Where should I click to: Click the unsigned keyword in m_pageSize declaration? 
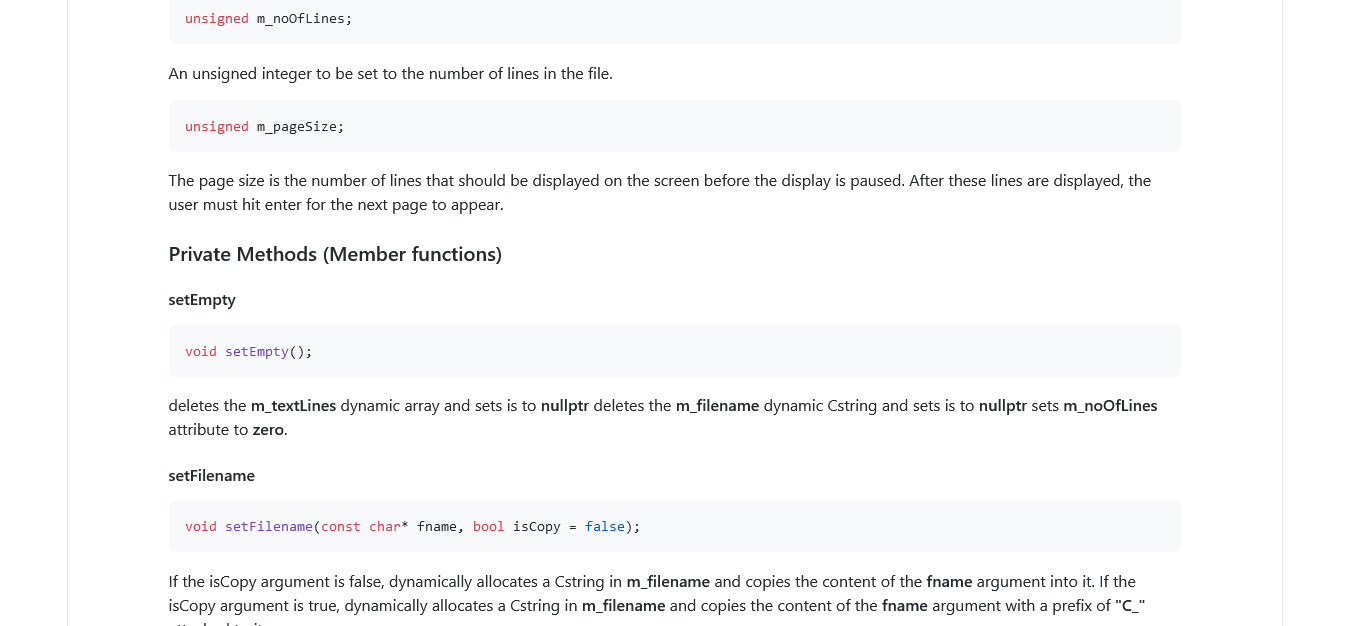pyautogui.click(x=216, y=126)
